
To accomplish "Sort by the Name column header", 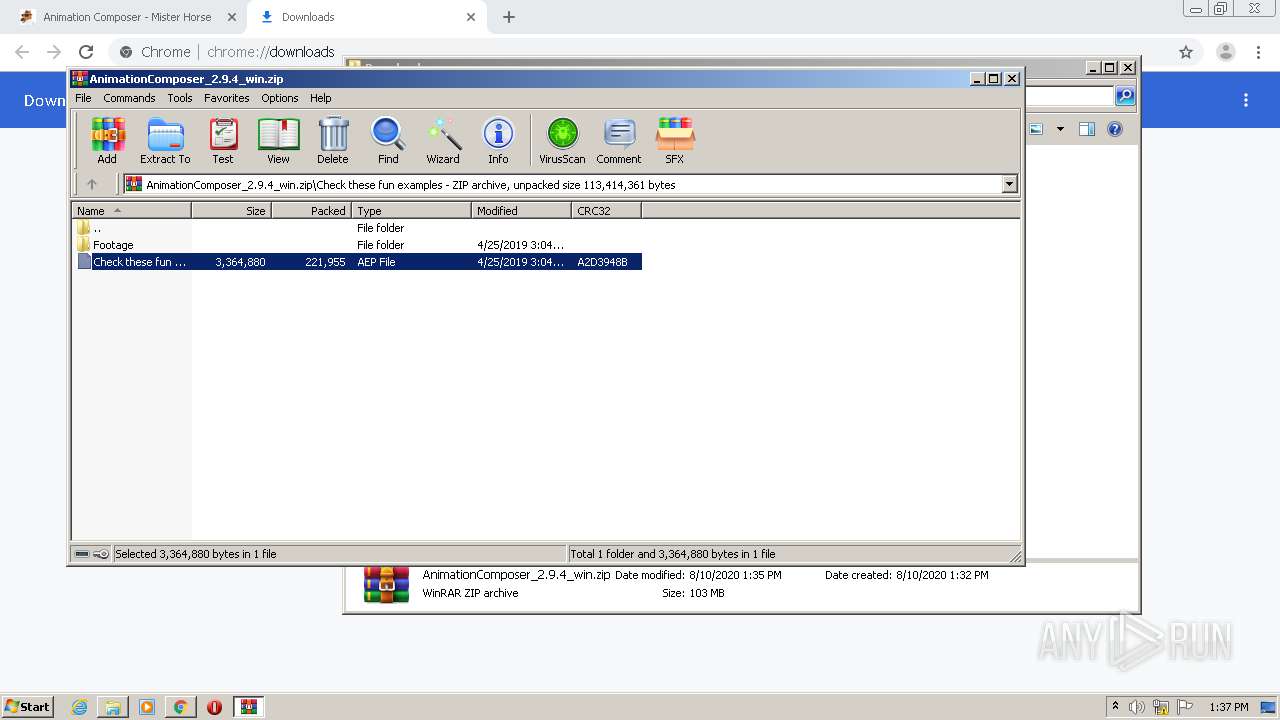I will click(131, 210).
